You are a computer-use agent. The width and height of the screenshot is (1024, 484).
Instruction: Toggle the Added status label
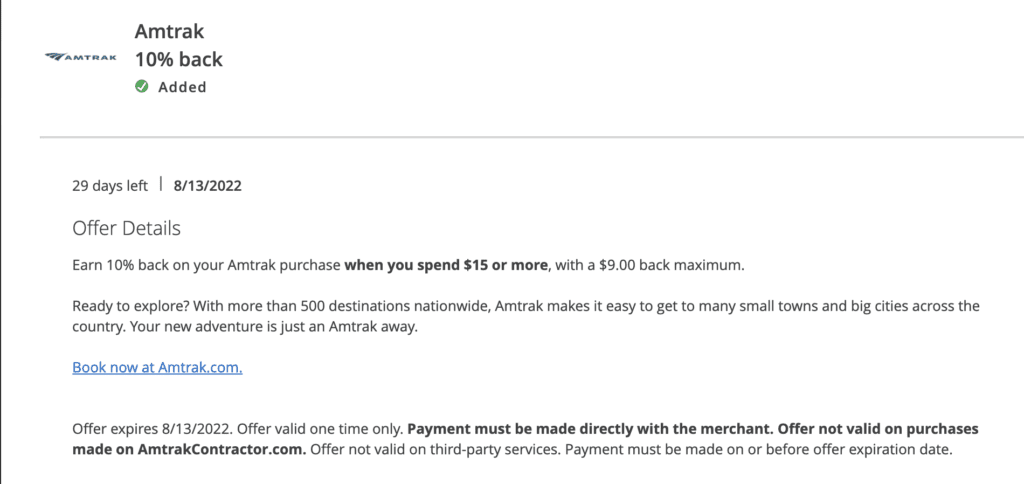182,87
